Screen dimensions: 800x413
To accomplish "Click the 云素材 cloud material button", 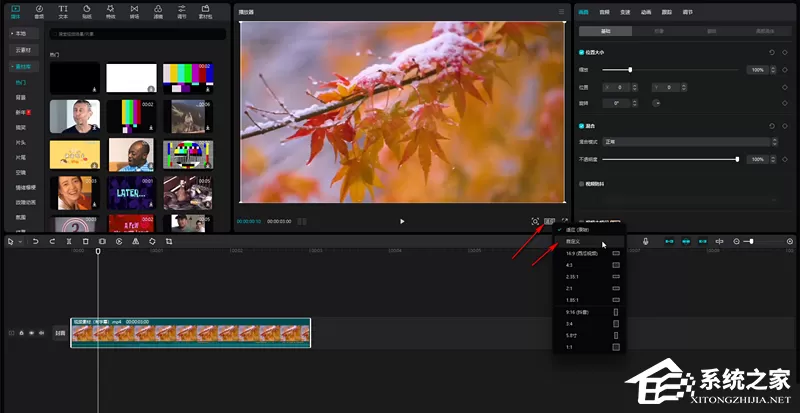I will tap(24, 50).
